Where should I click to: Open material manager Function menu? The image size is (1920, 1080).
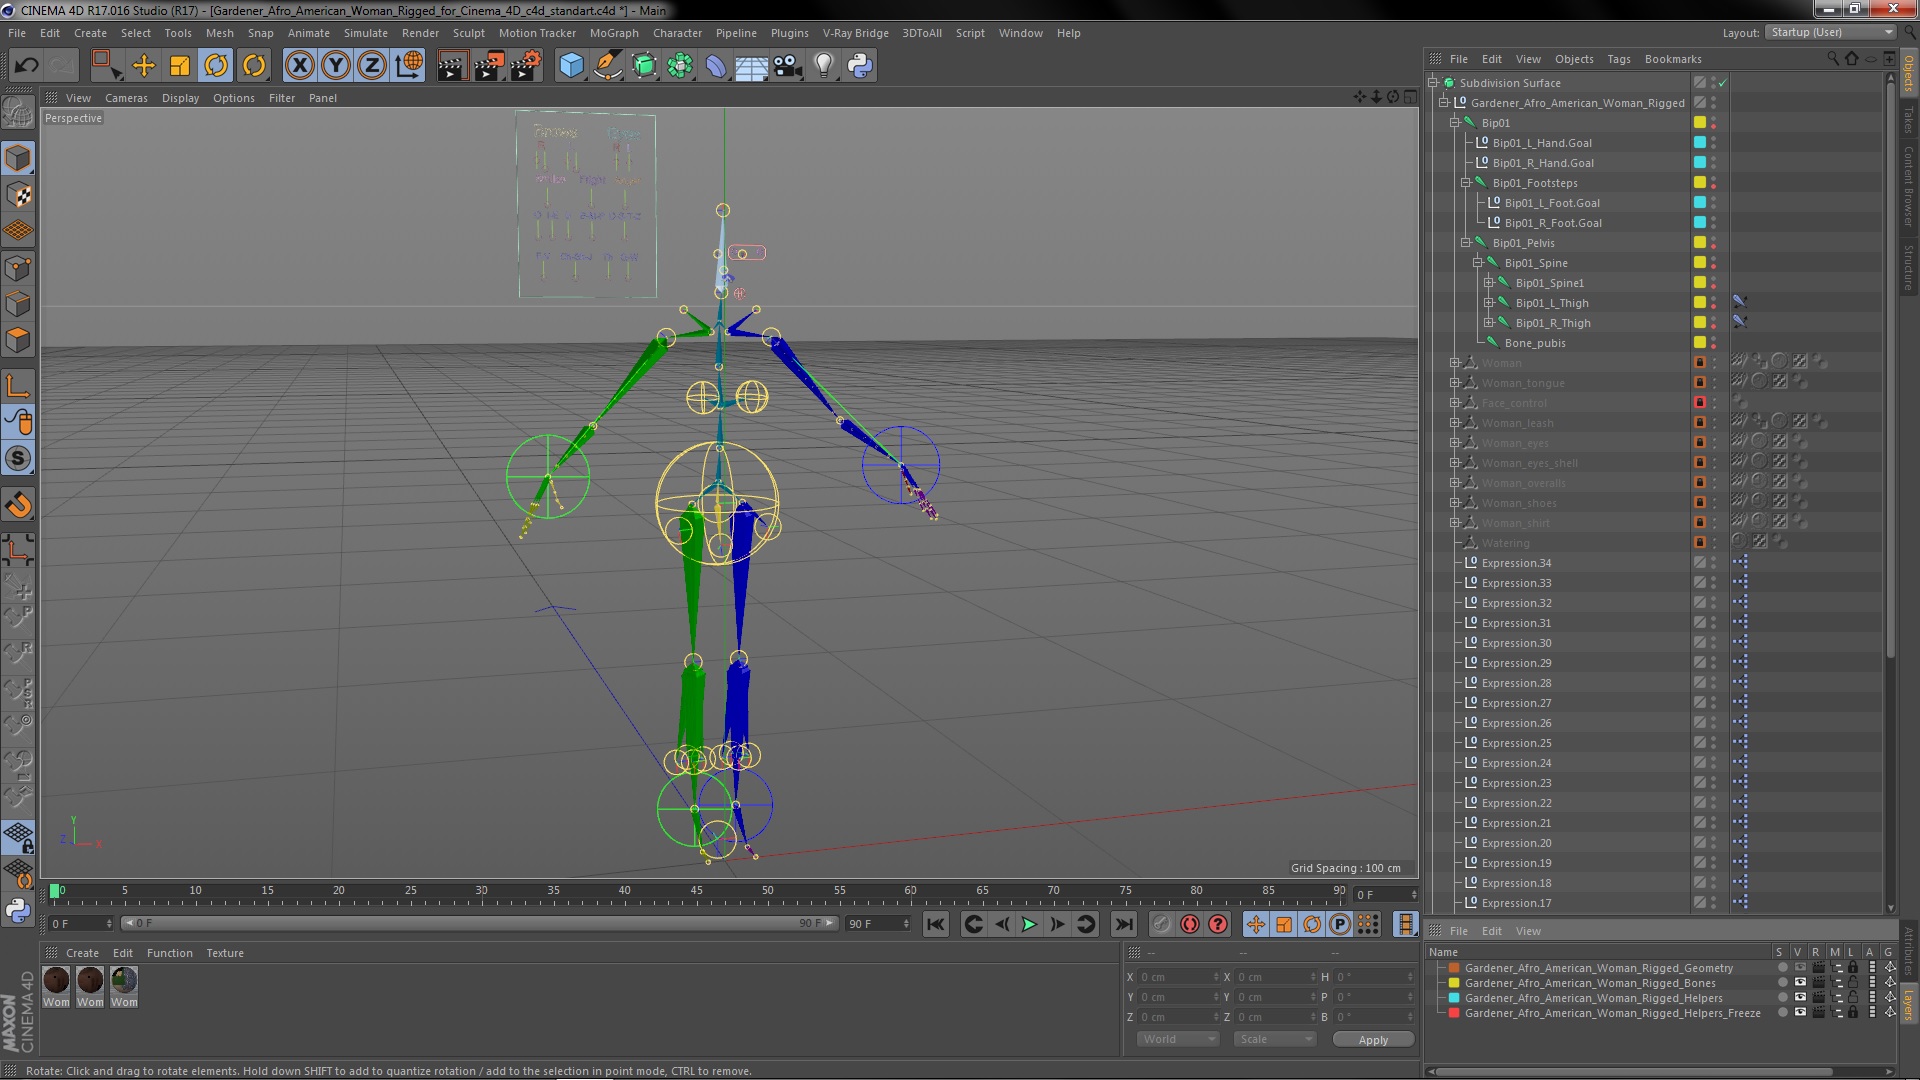point(169,953)
